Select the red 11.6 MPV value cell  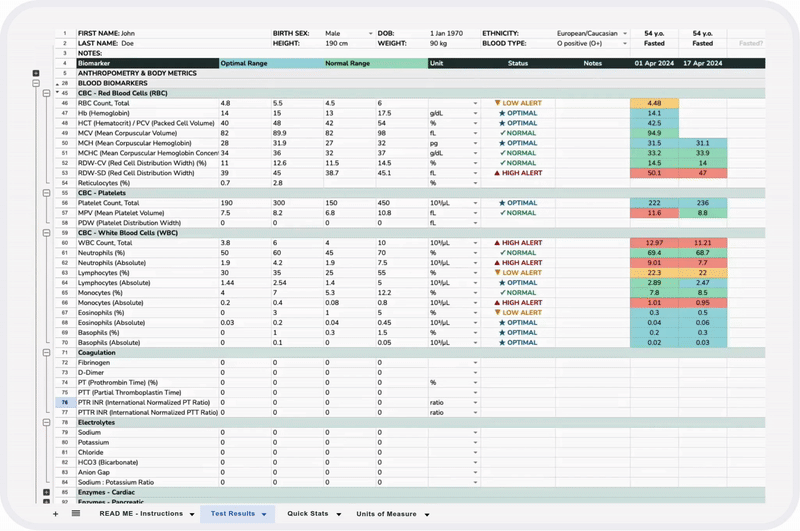click(654, 213)
